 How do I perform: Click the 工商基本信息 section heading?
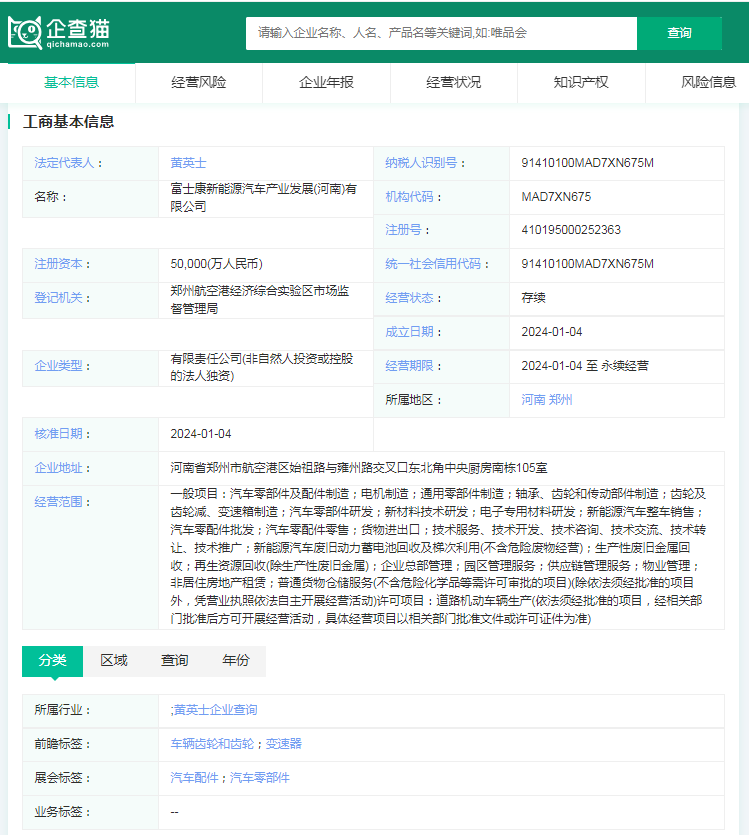[69, 122]
